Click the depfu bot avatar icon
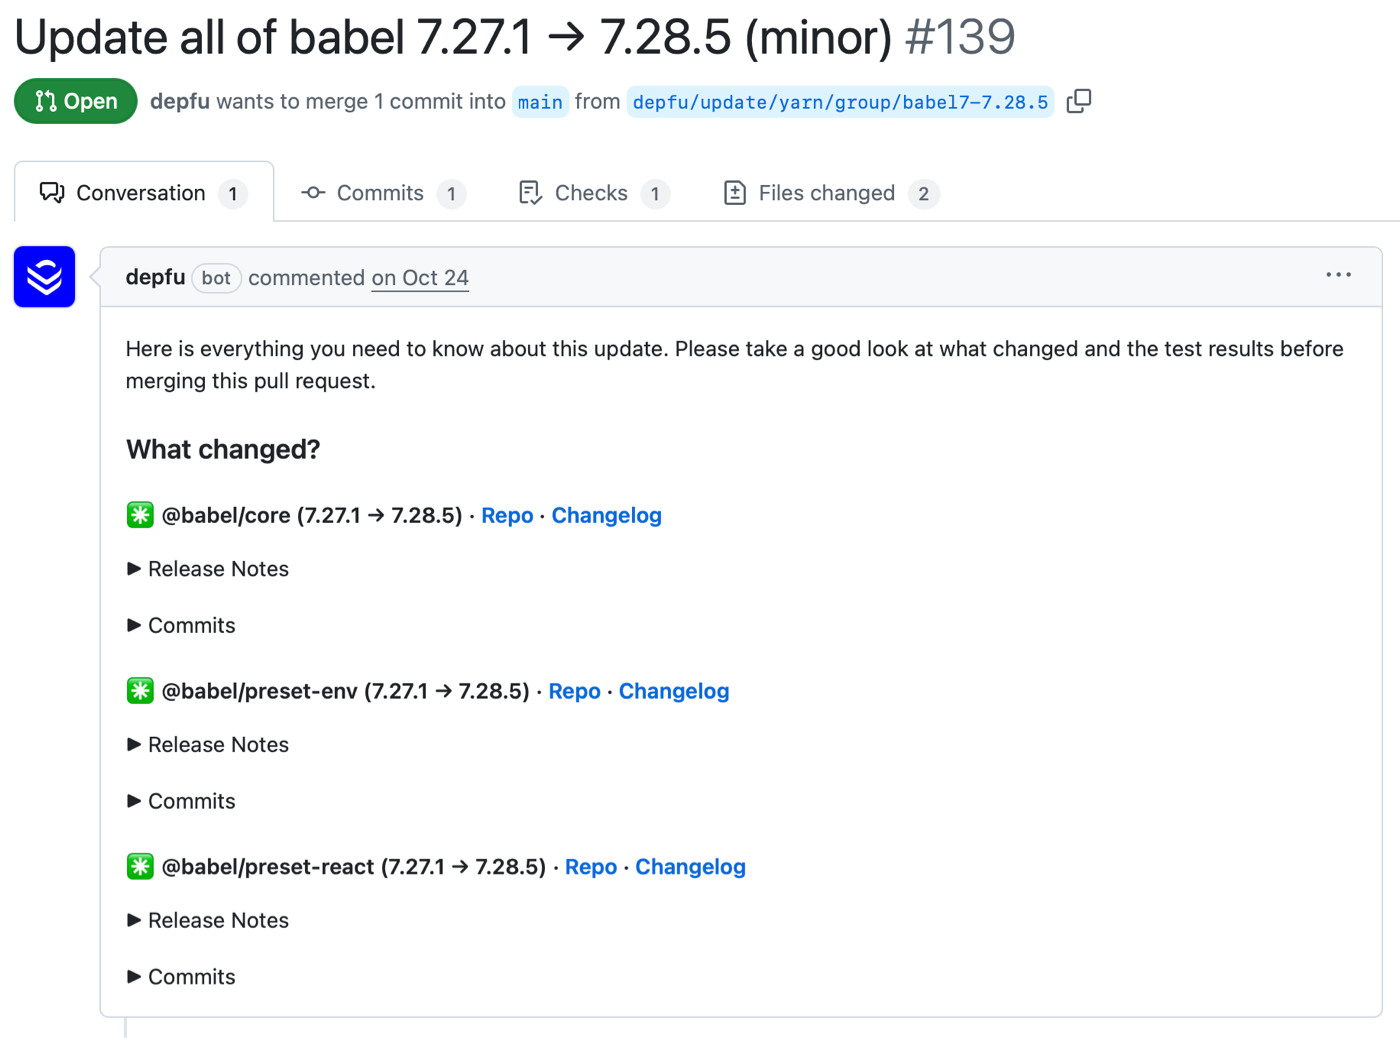This screenshot has width=1400, height=1038. pos(44,277)
